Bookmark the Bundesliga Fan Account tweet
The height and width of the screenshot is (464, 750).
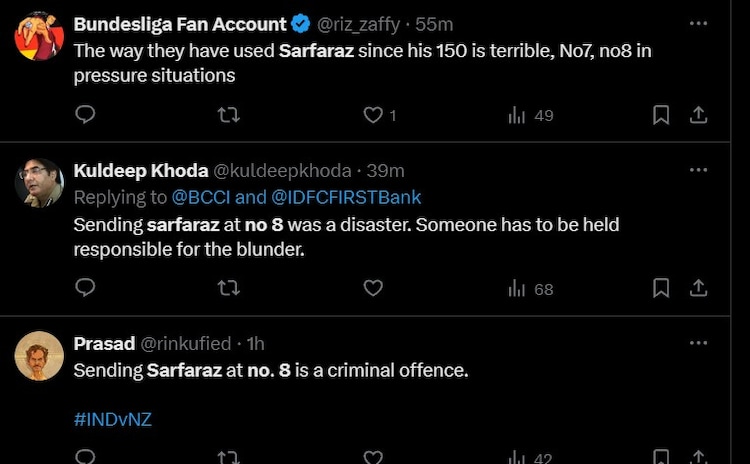tap(661, 115)
